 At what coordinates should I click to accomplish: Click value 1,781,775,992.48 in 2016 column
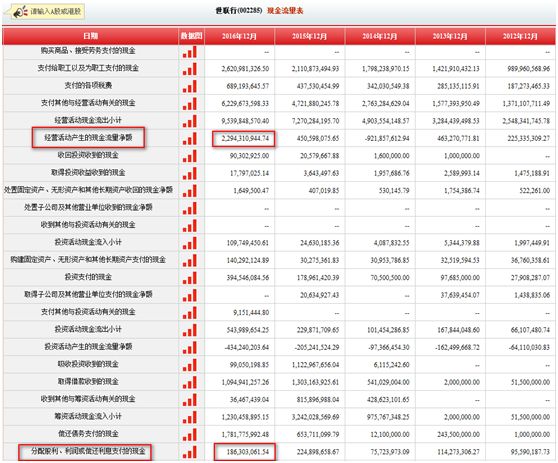(x=245, y=435)
